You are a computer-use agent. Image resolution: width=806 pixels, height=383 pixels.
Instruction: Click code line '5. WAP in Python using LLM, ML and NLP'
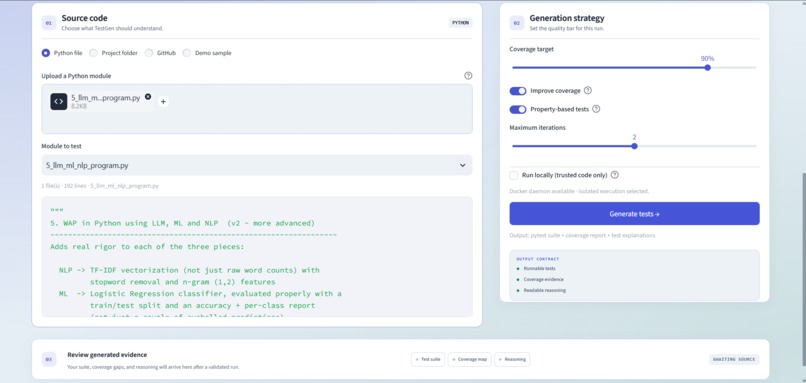click(182, 223)
